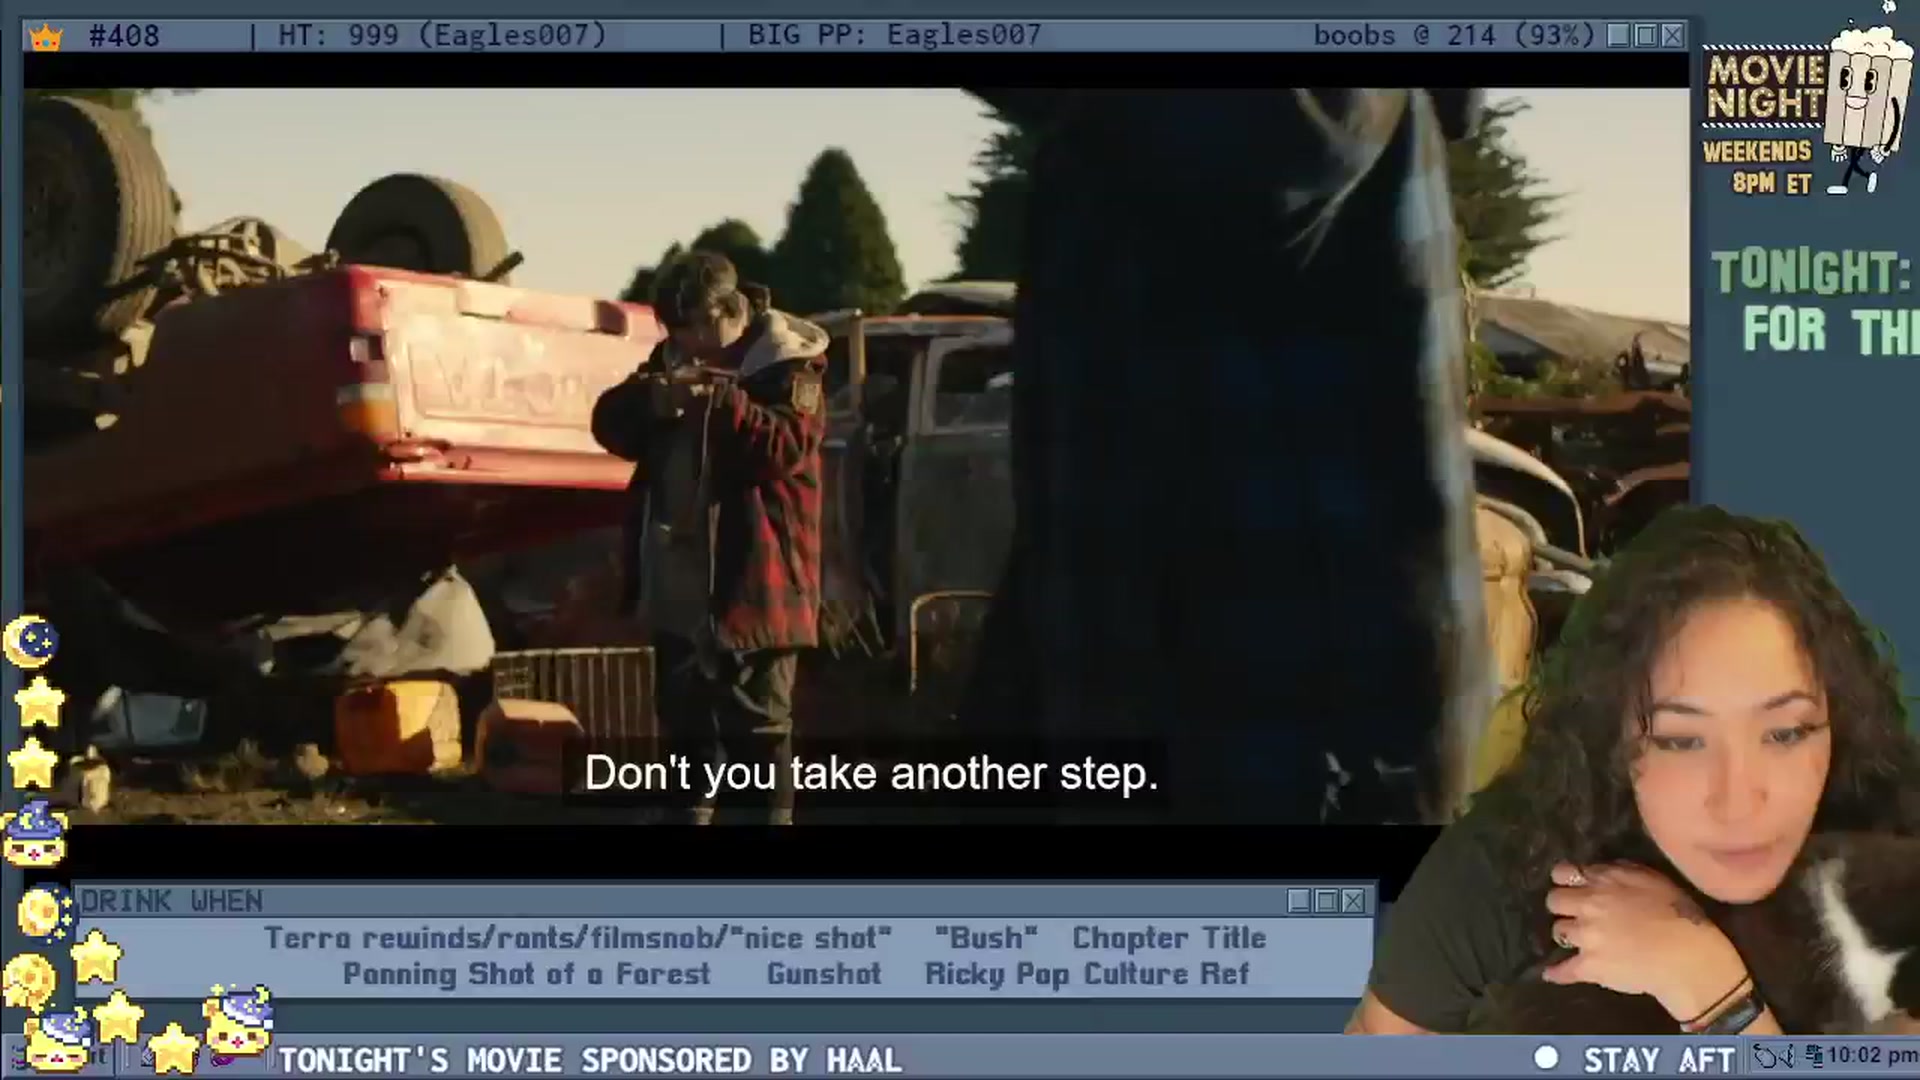Screen dimensions: 1920x1080
Task: Click the "boobs @ 214 (93%)" text
Action: pyautogui.click(x=1454, y=36)
